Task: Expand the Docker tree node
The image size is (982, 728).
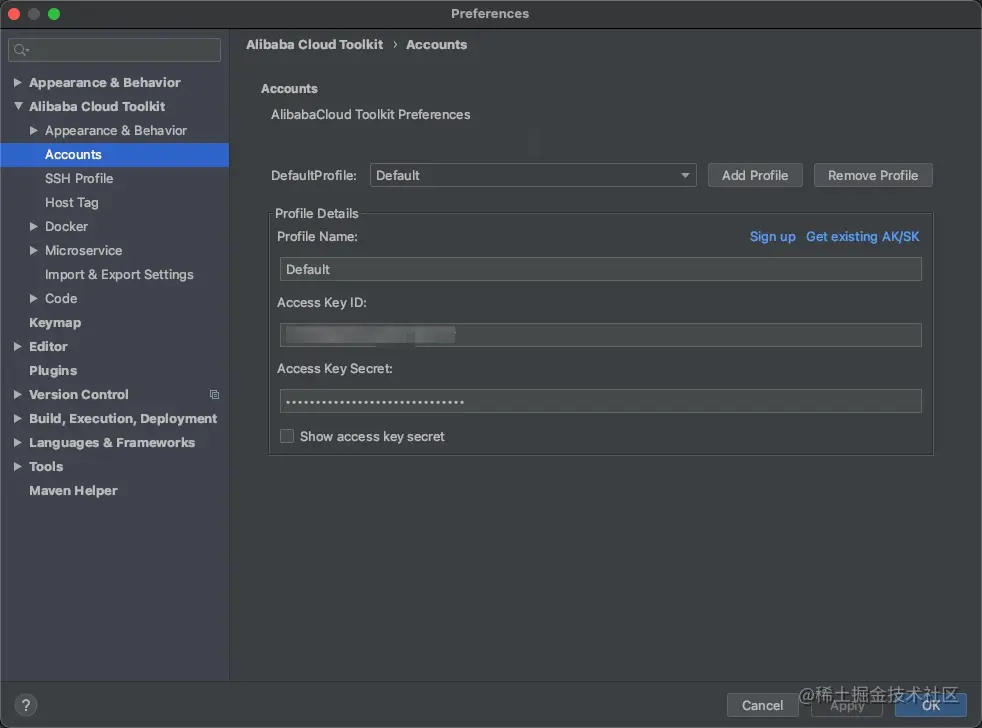Action: click(x=34, y=226)
